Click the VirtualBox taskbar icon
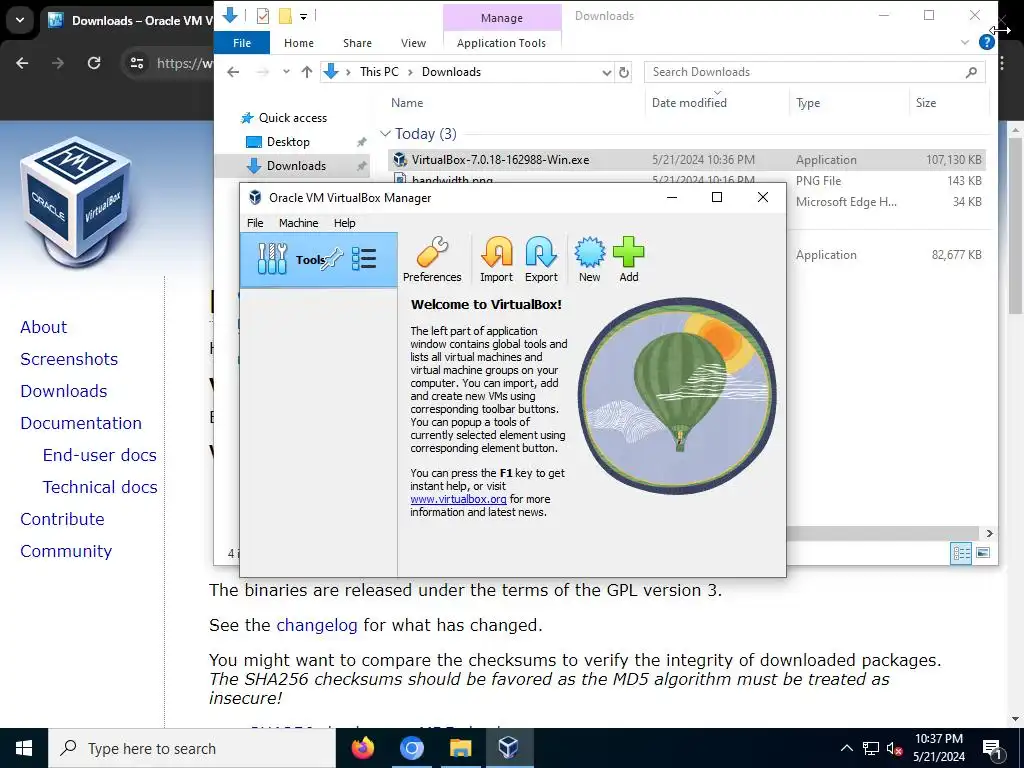Screen dimensions: 1024x768 (x=509, y=748)
